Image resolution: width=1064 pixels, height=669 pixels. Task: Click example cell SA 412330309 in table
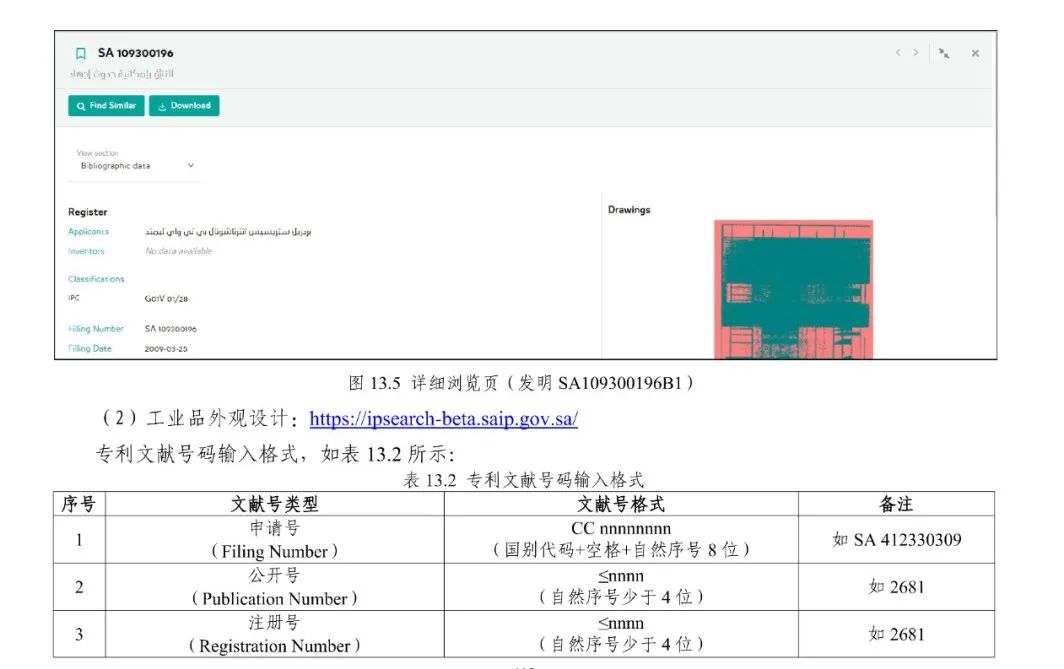point(896,540)
